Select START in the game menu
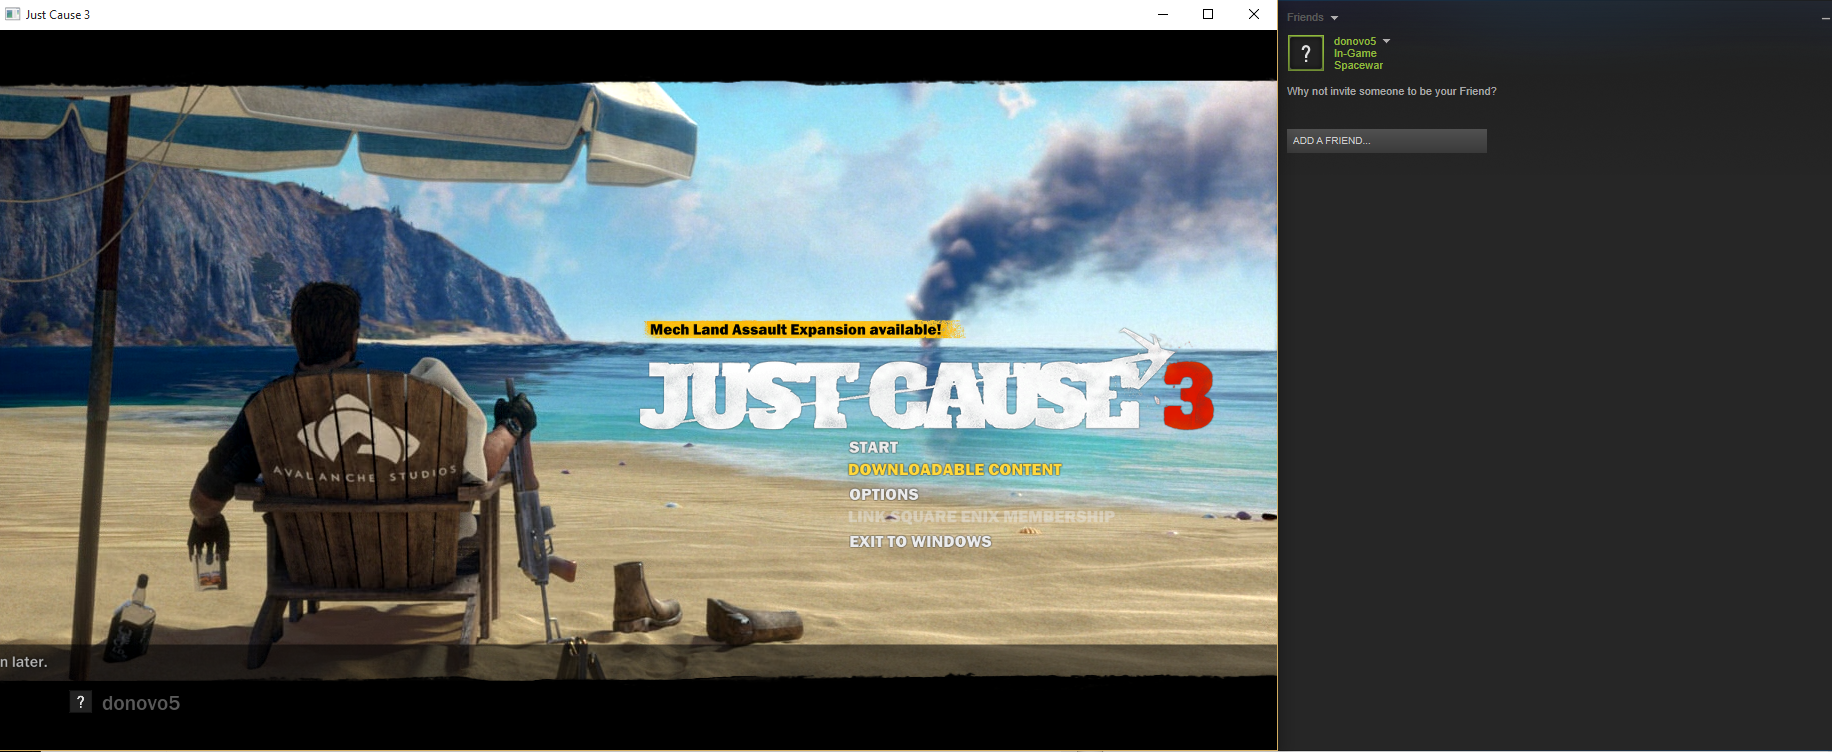This screenshot has width=1832, height=752. pyautogui.click(x=873, y=448)
